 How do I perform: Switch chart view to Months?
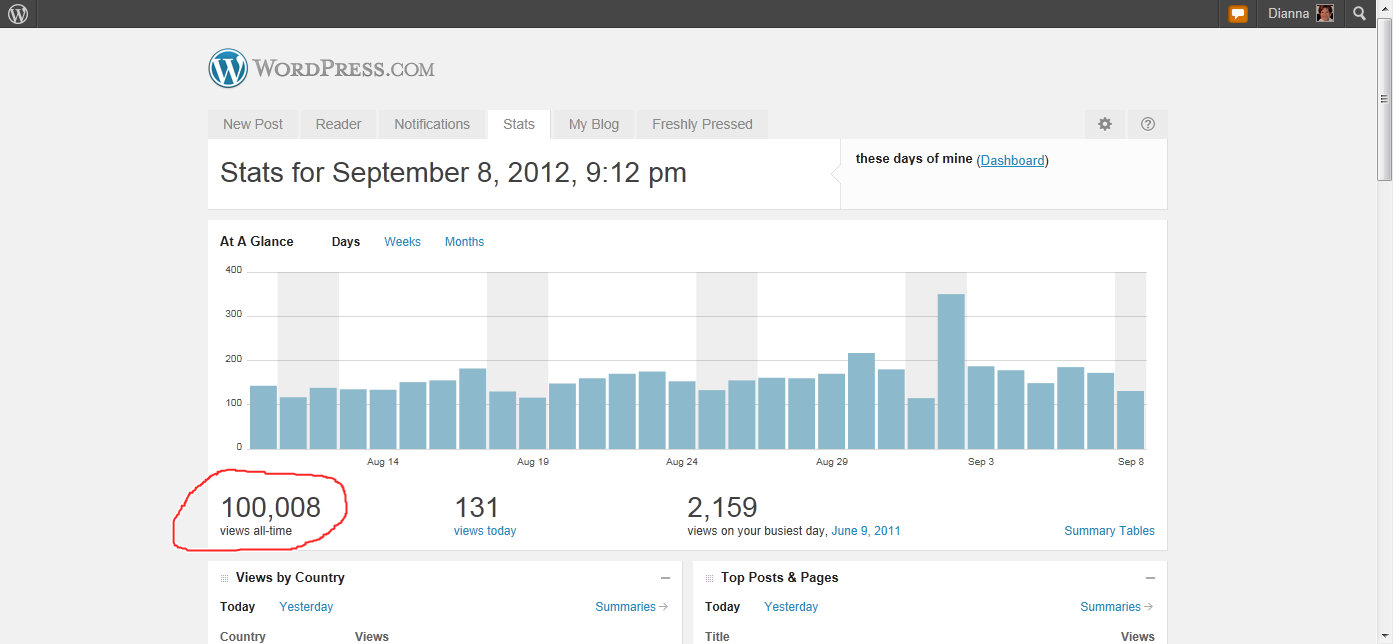pyautogui.click(x=464, y=242)
